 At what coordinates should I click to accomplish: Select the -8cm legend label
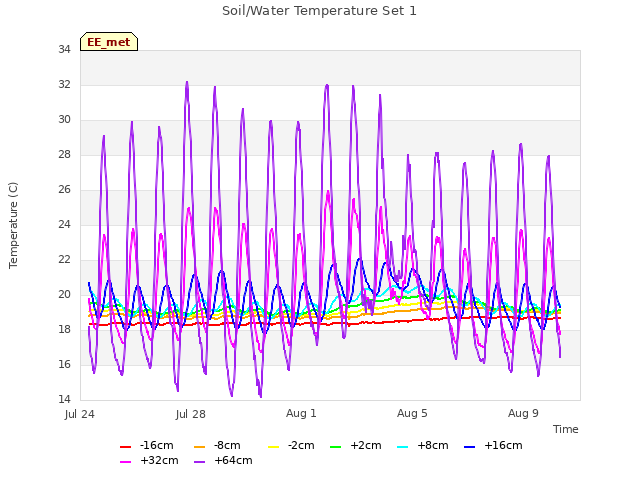point(227,445)
